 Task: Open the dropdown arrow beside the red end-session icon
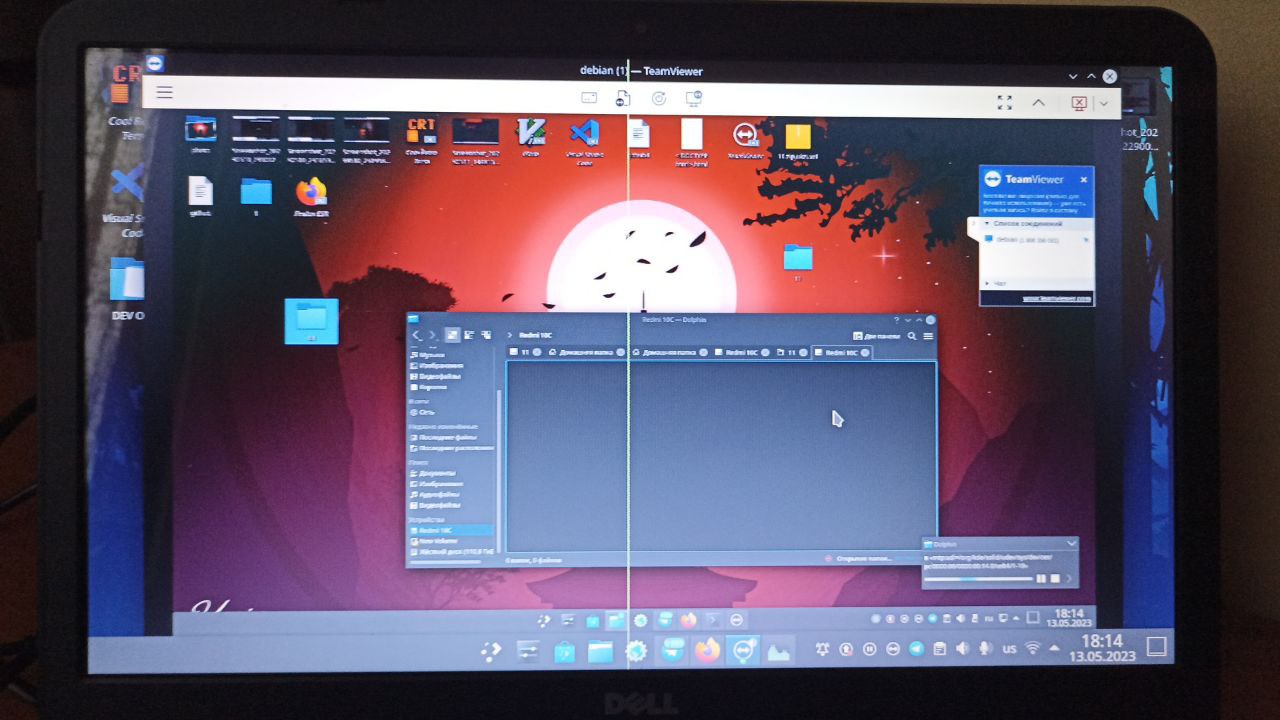pyautogui.click(x=1103, y=103)
